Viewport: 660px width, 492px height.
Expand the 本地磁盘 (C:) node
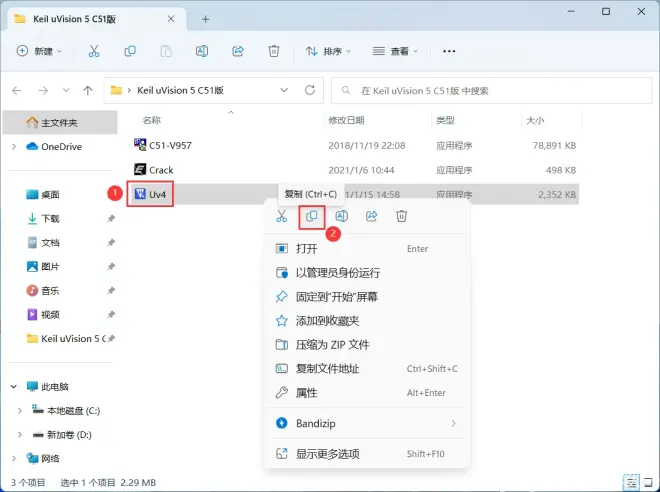tap(20, 411)
